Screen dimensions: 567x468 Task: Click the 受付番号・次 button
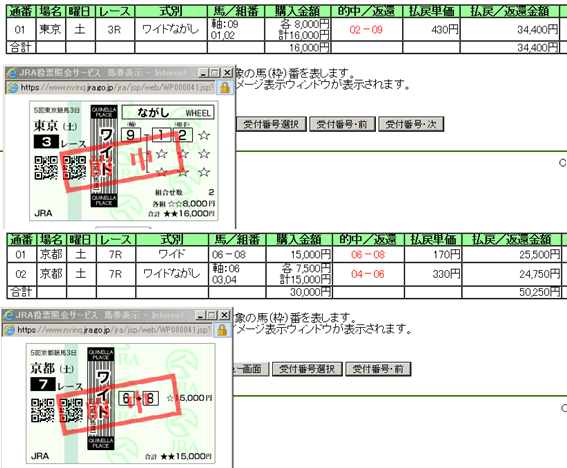(x=411, y=124)
